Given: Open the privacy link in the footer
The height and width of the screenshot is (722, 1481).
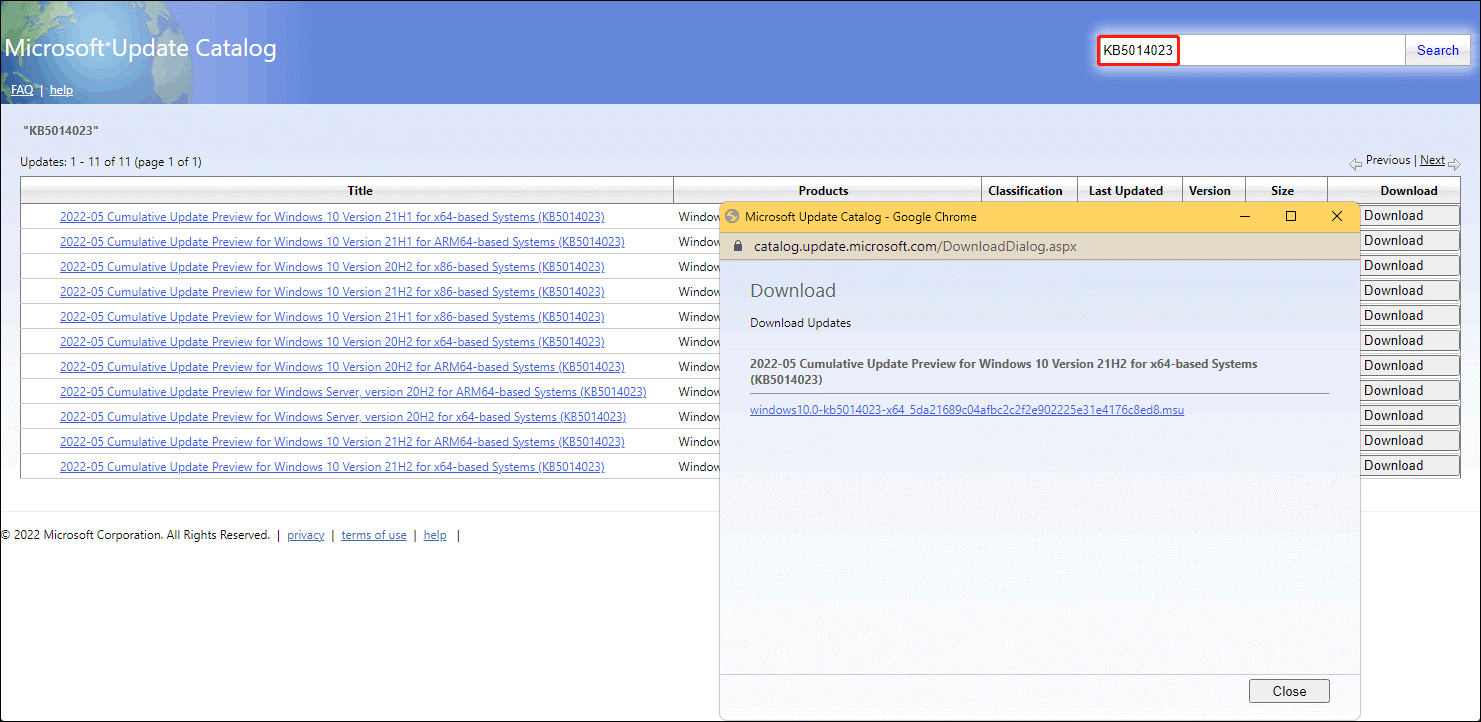Looking at the screenshot, I should tap(306, 535).
